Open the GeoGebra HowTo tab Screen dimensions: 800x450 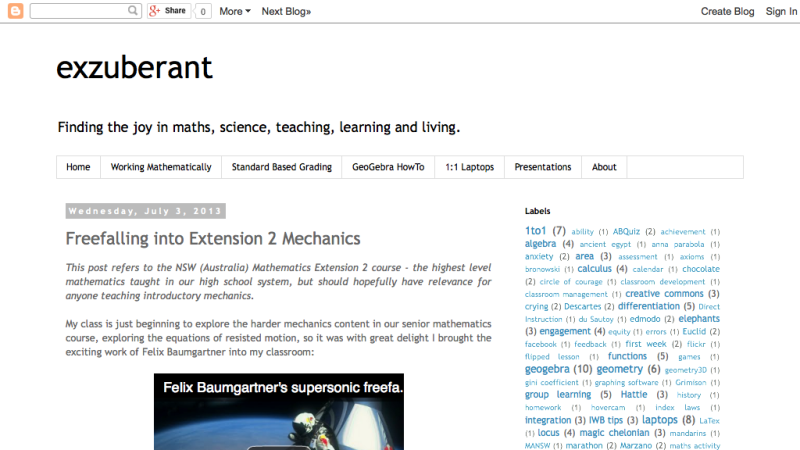(x=388, y=167)
